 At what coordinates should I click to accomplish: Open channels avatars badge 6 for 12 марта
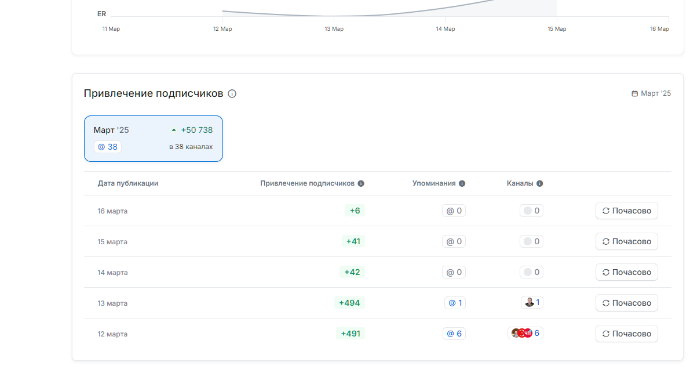[525, 333]
